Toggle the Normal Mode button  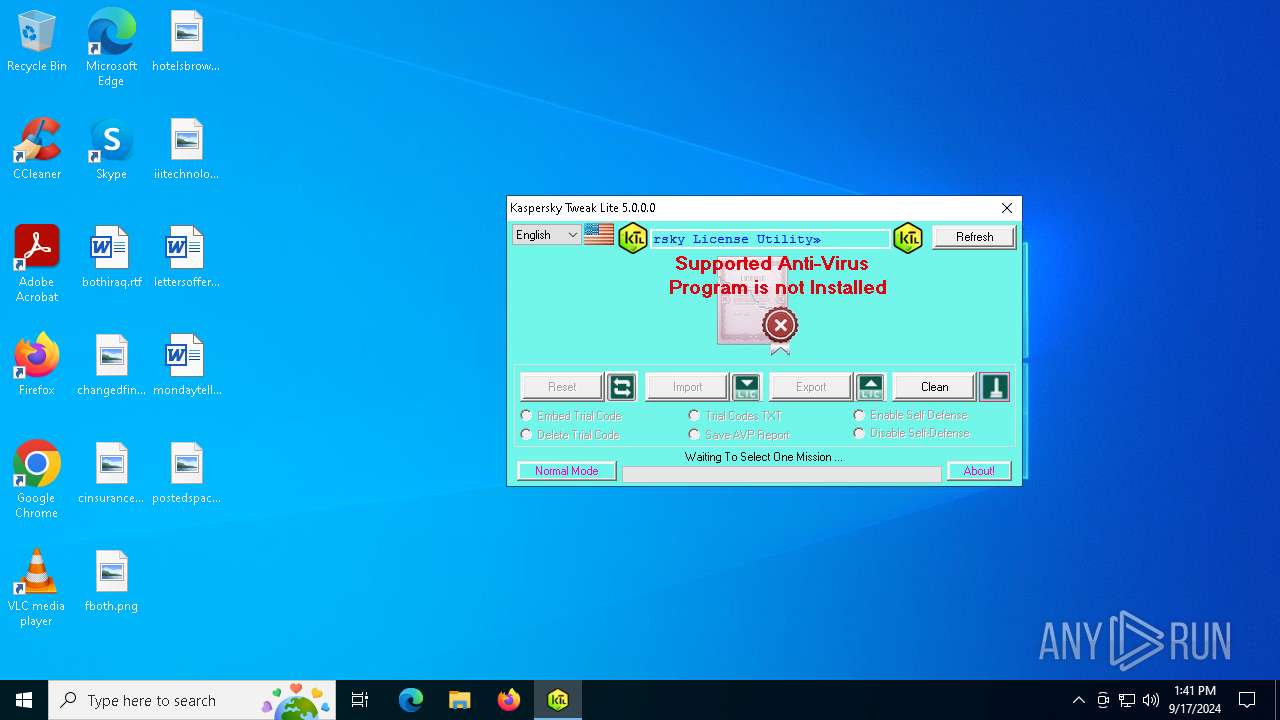coord(566,471)
